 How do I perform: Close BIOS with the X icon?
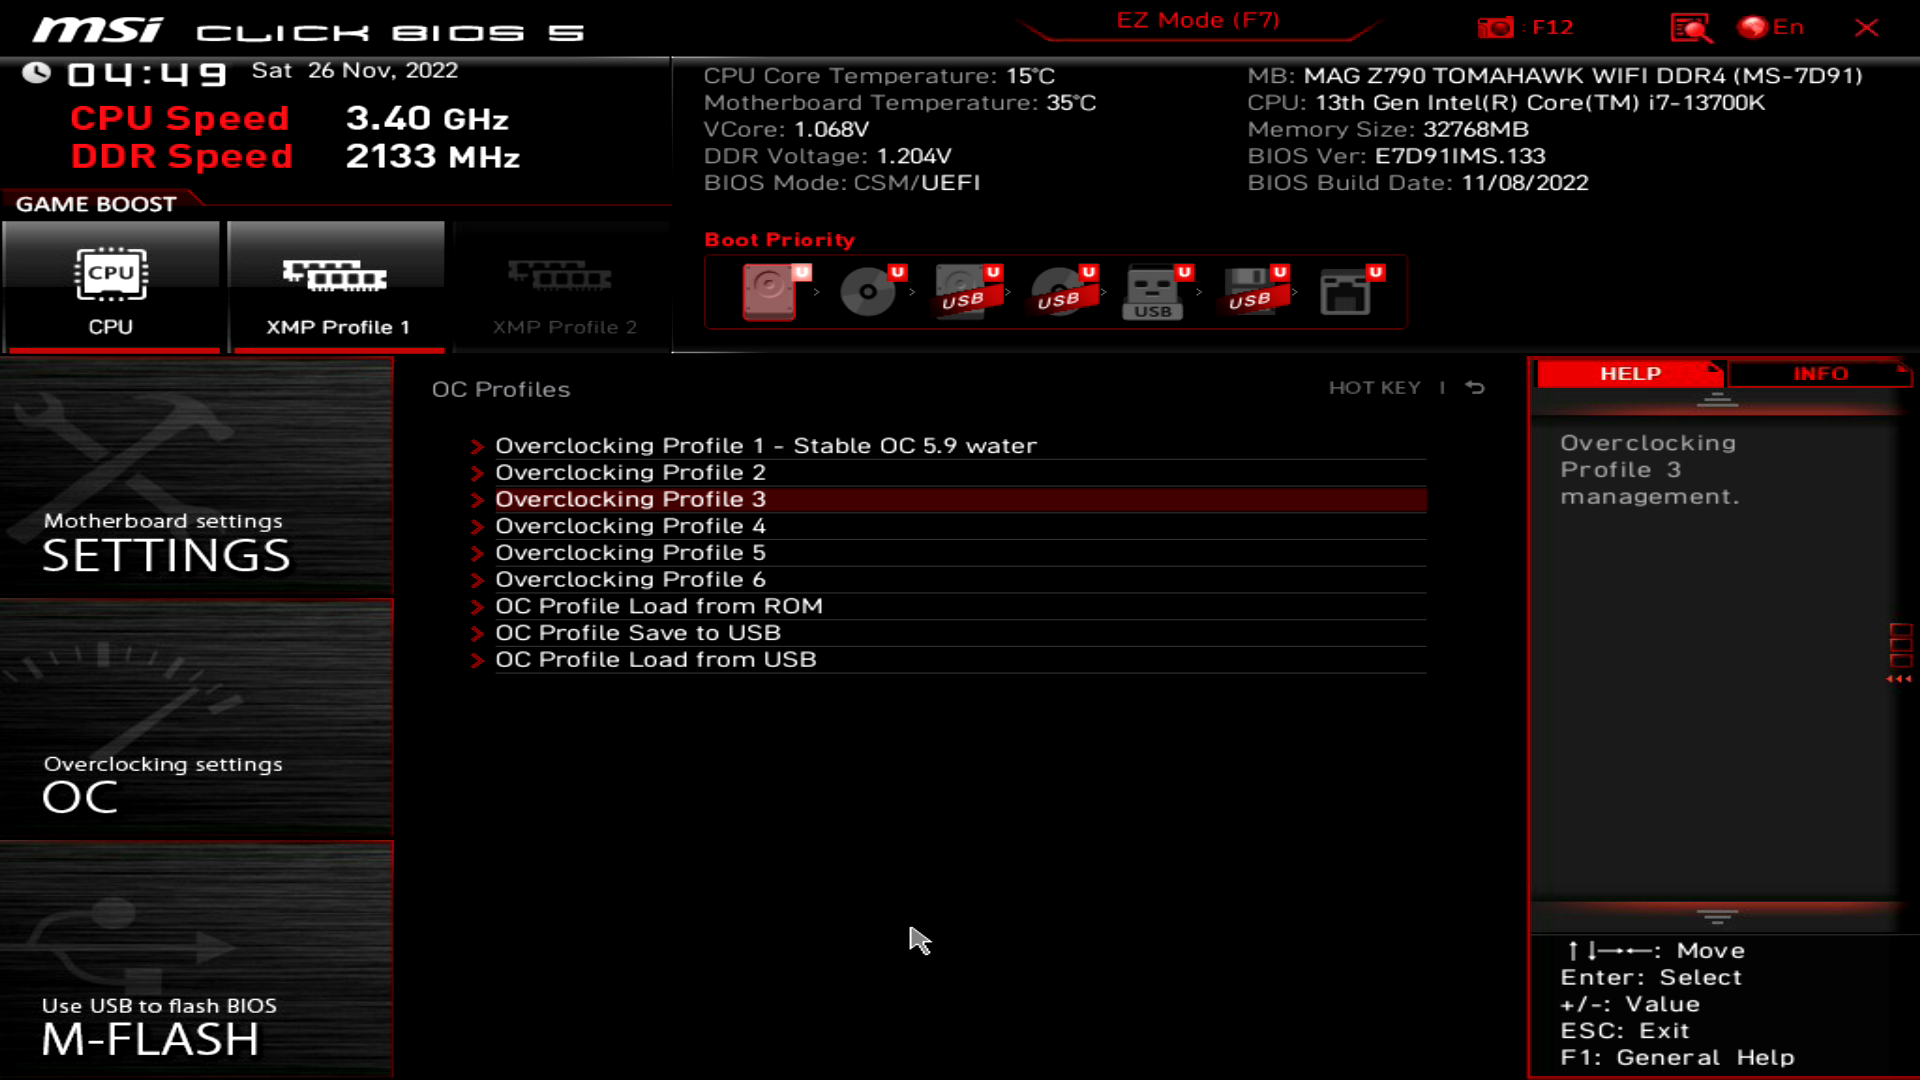click(1866, 28)
